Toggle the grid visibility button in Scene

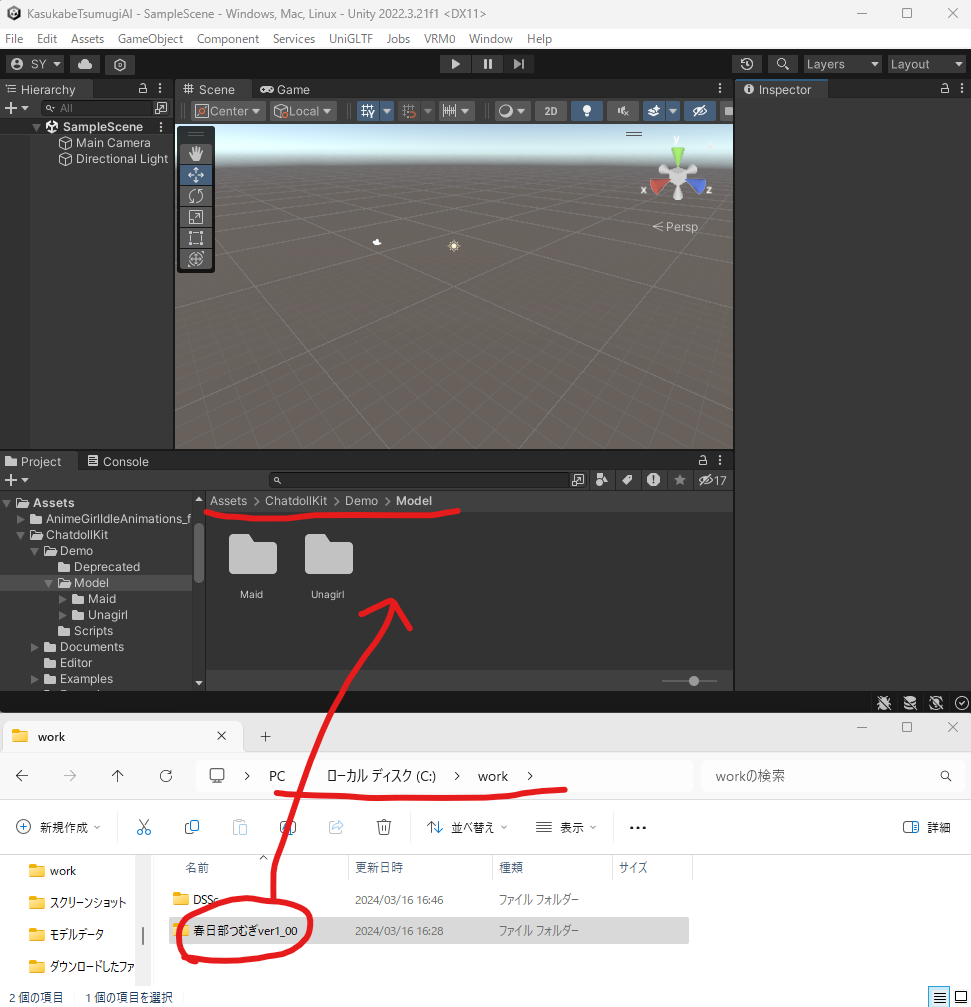tap(367, 111)
